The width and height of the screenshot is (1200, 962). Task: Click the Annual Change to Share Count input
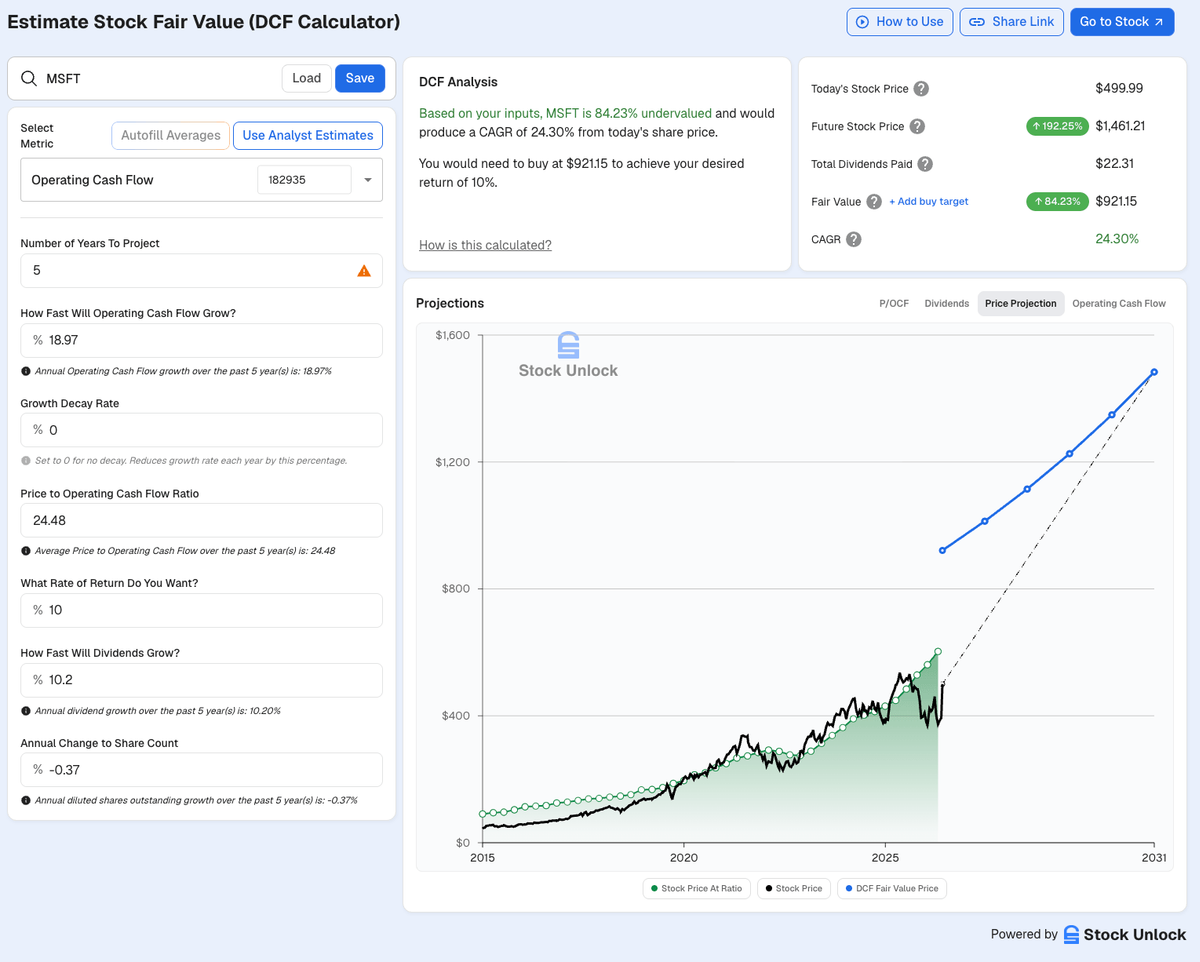tap(201, 770)
